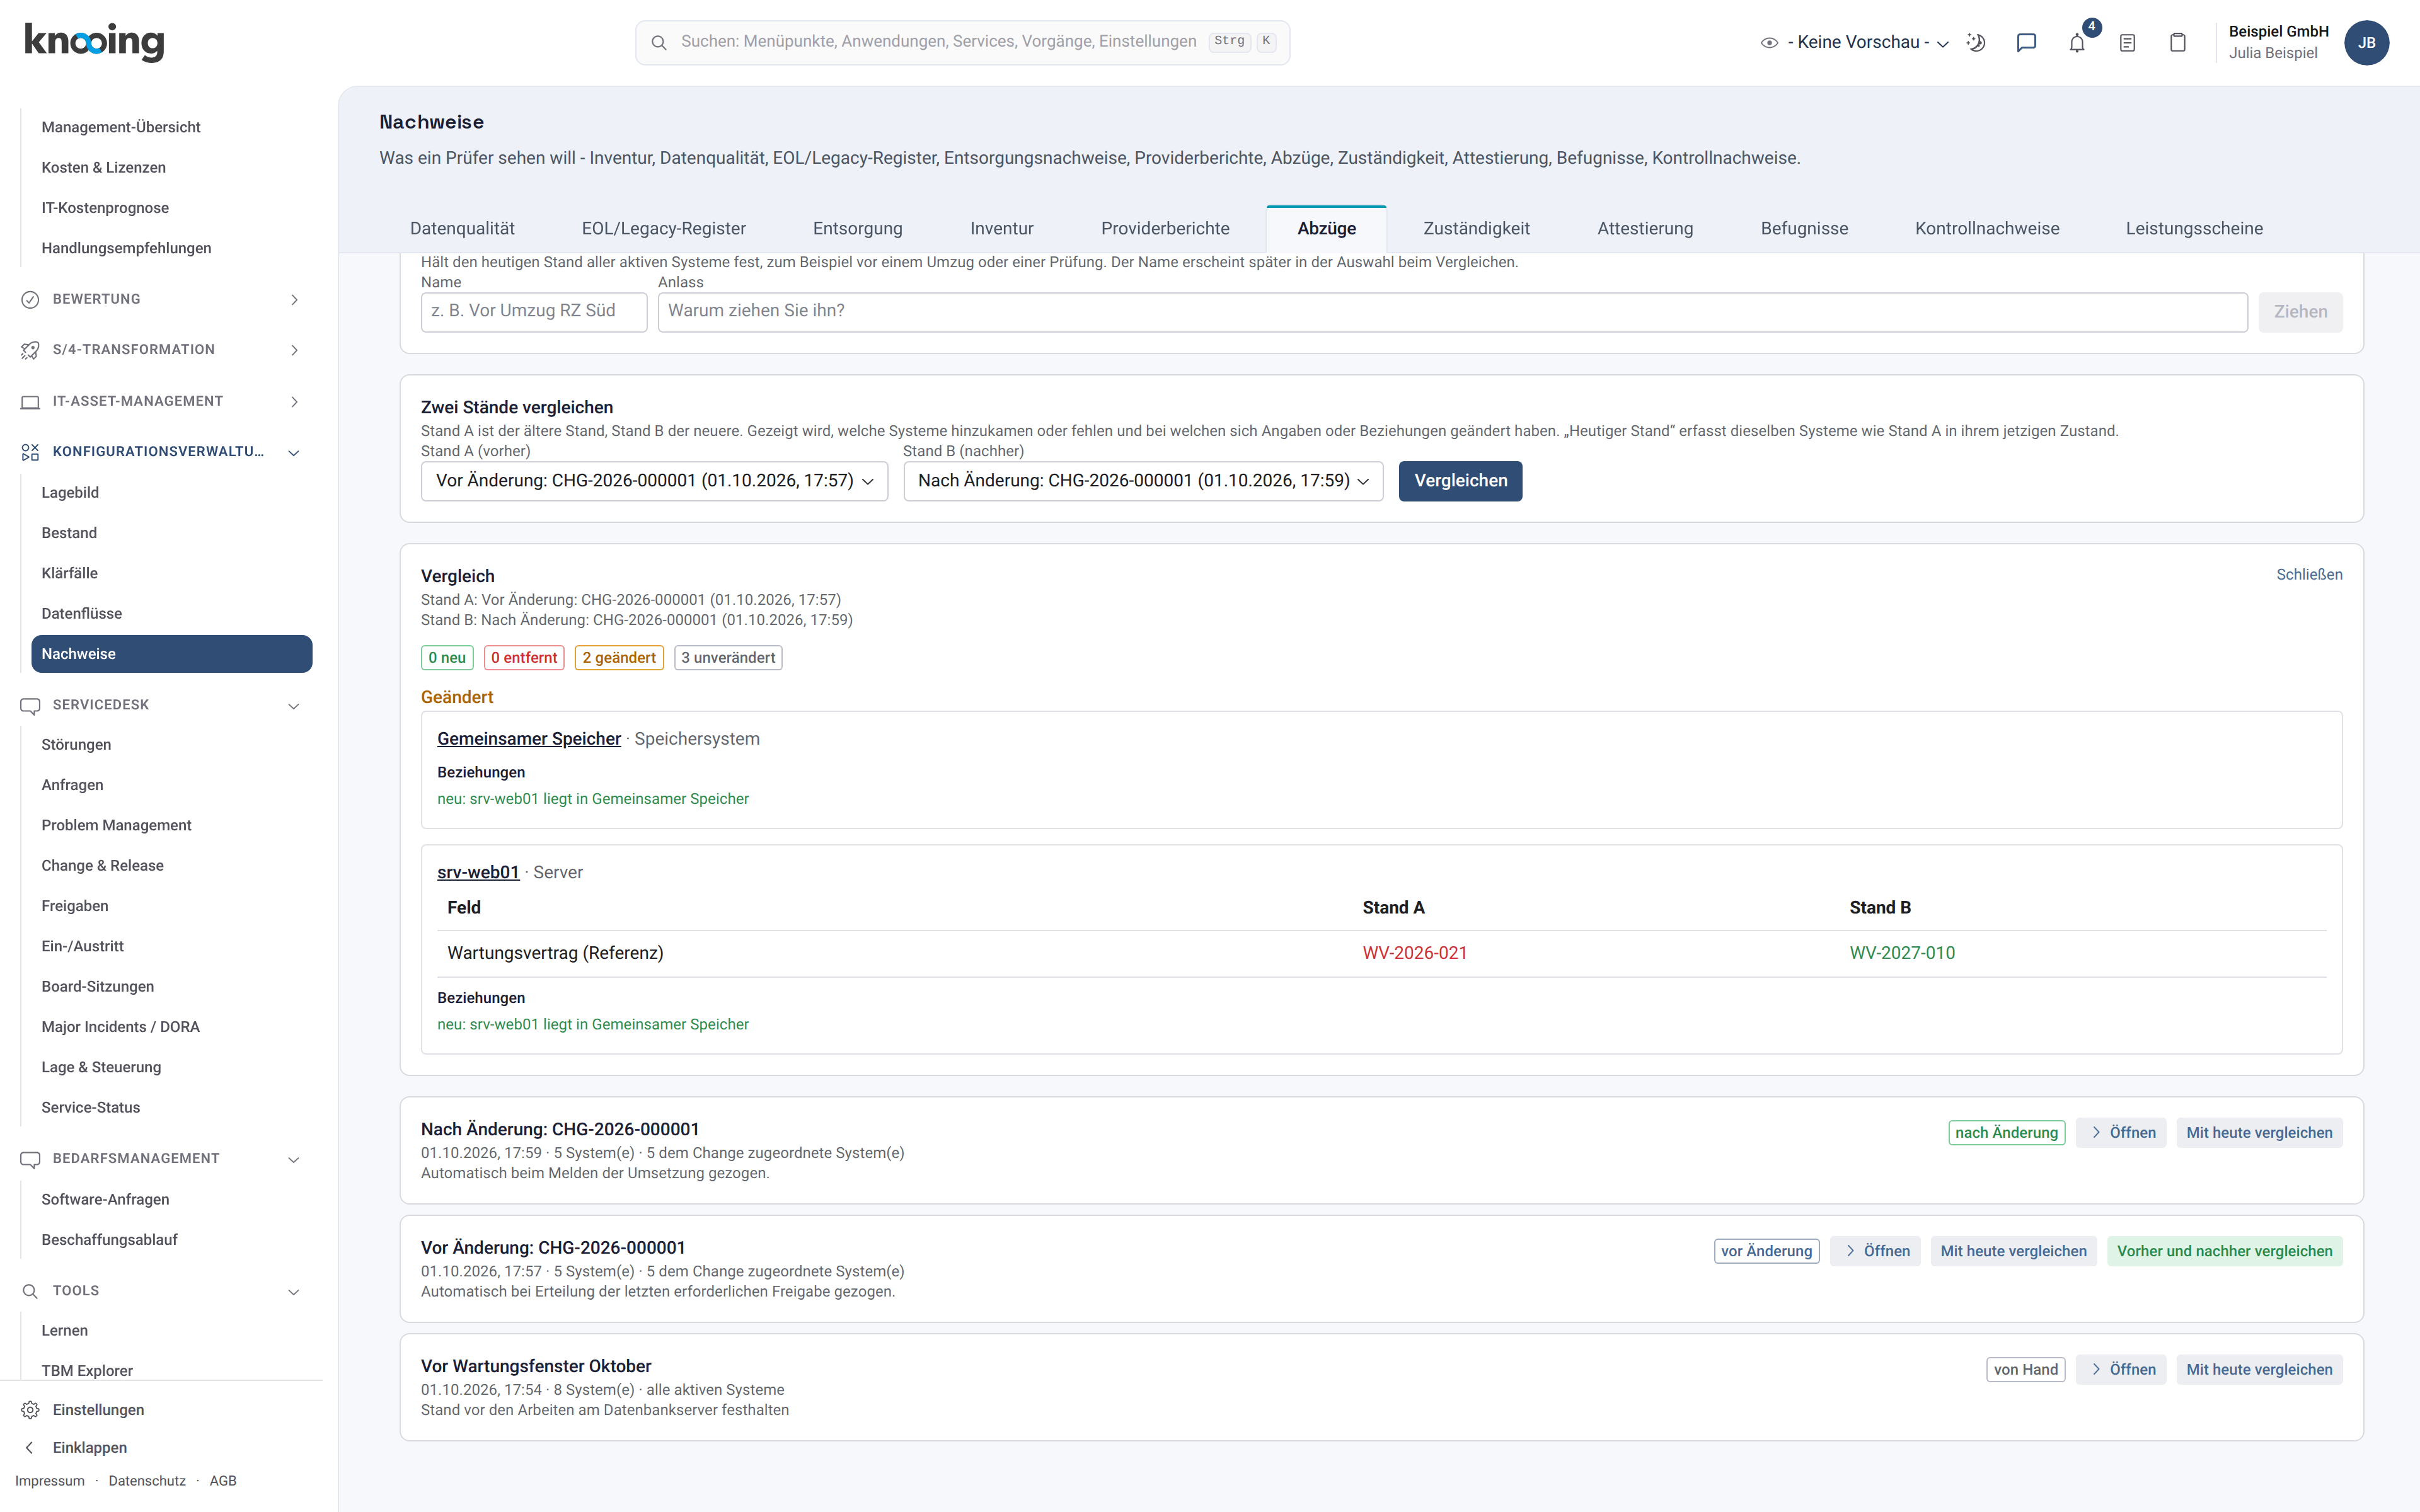Open JB user avatar

pos(2366,42)
